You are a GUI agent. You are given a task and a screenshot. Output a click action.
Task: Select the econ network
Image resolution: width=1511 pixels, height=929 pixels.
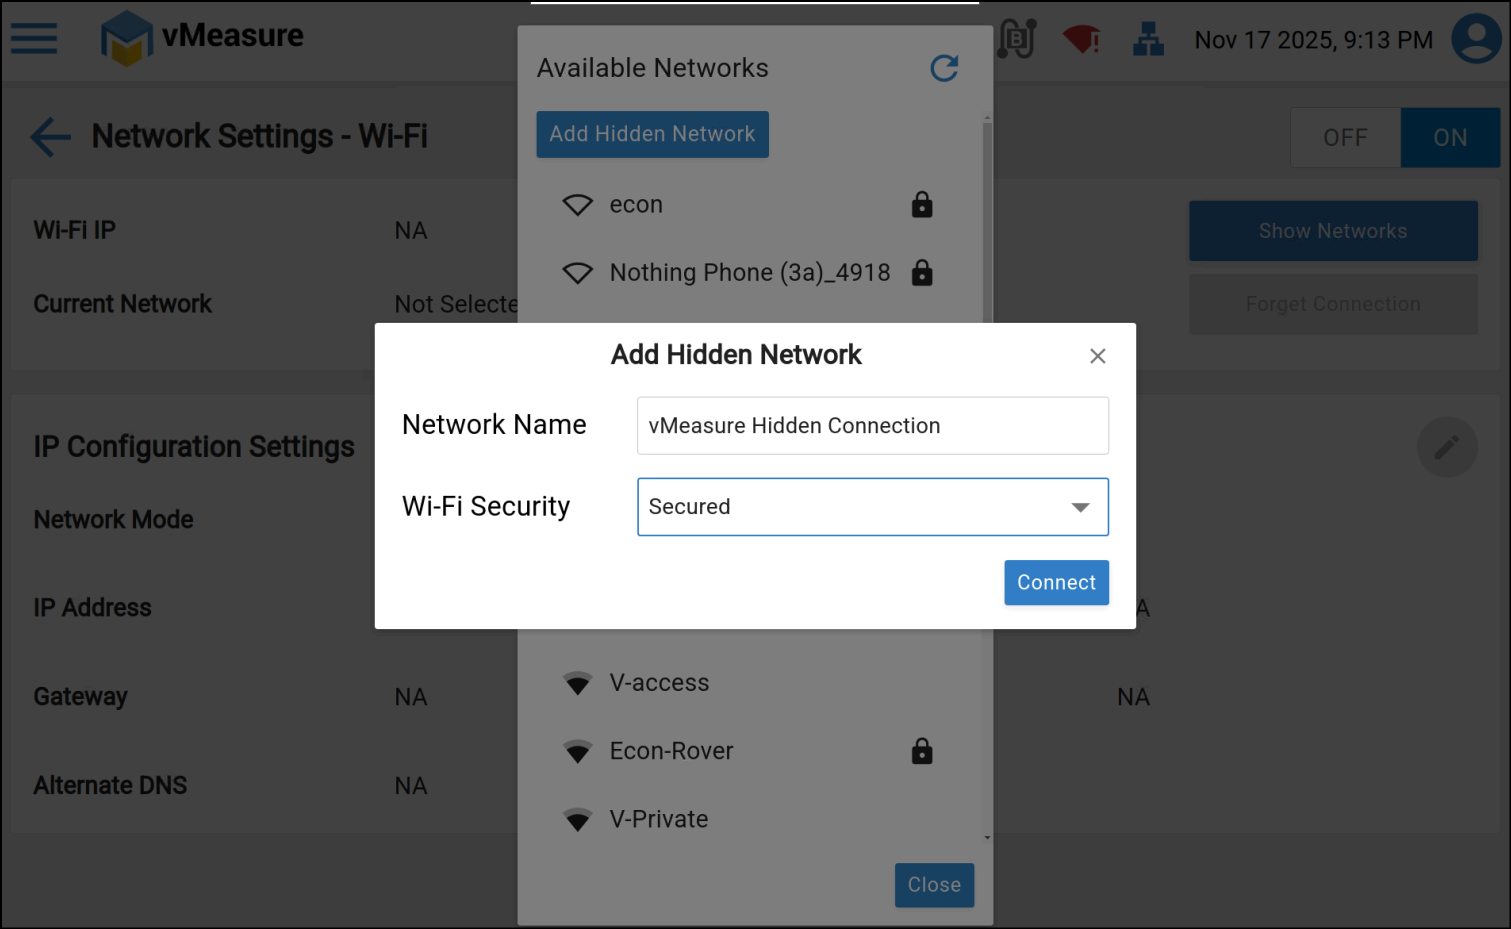636,205
